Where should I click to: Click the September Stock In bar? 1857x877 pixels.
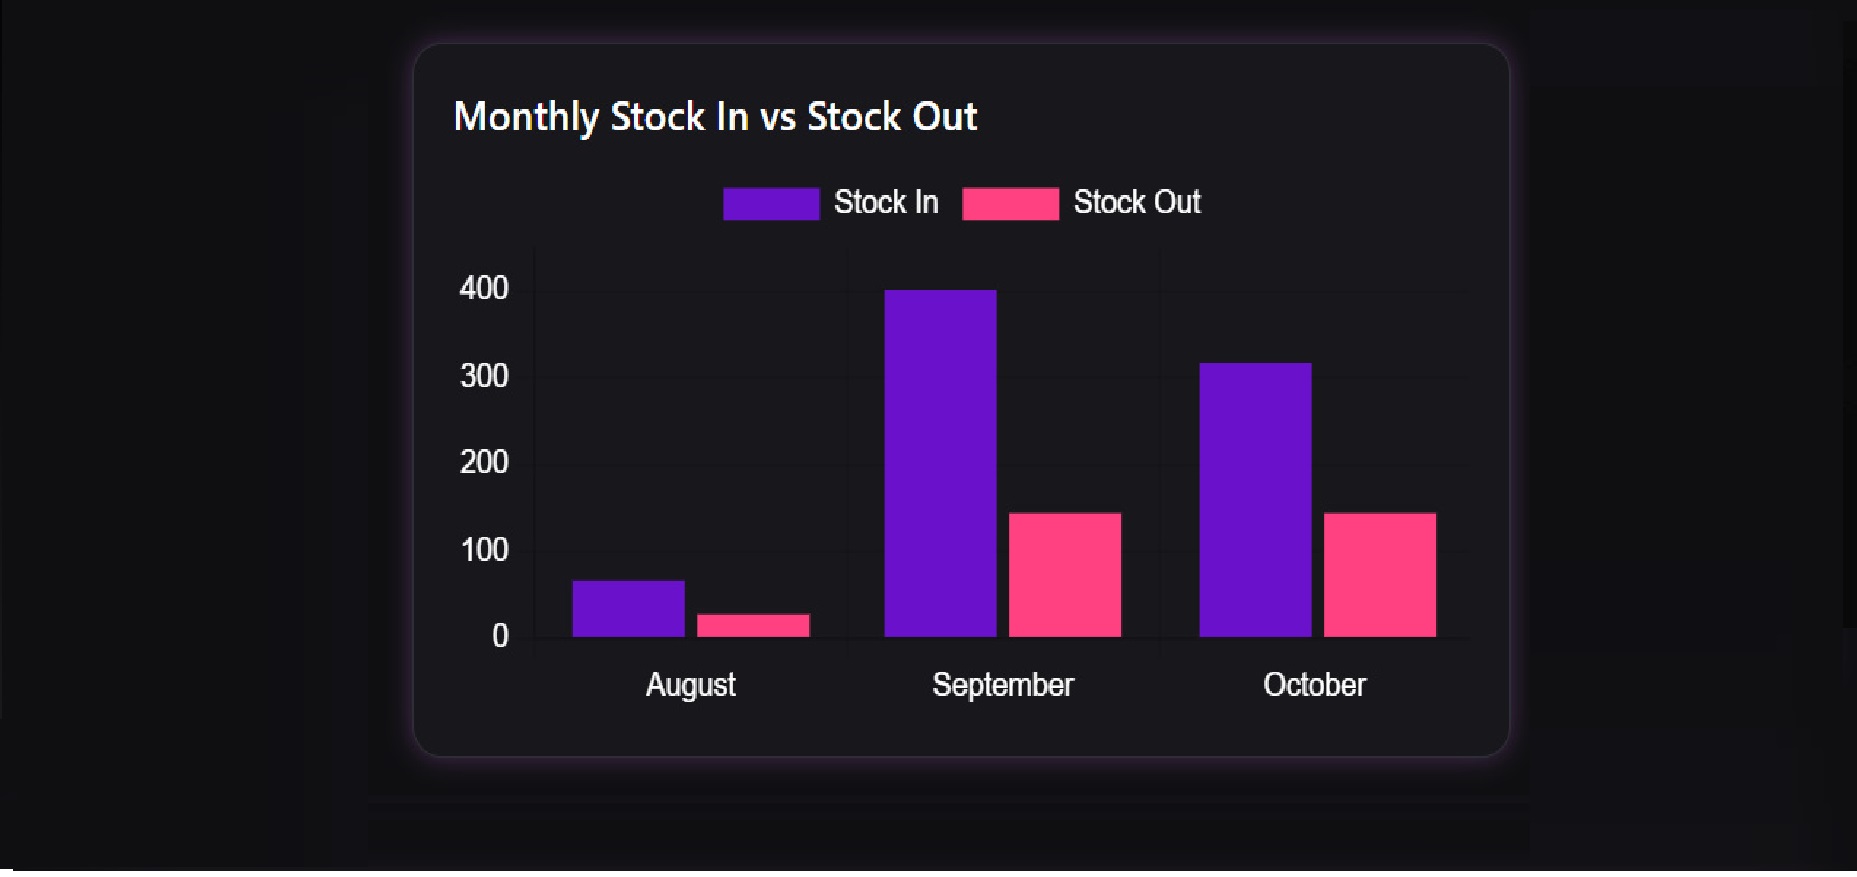pyautogui.click(x=940, y=463)
